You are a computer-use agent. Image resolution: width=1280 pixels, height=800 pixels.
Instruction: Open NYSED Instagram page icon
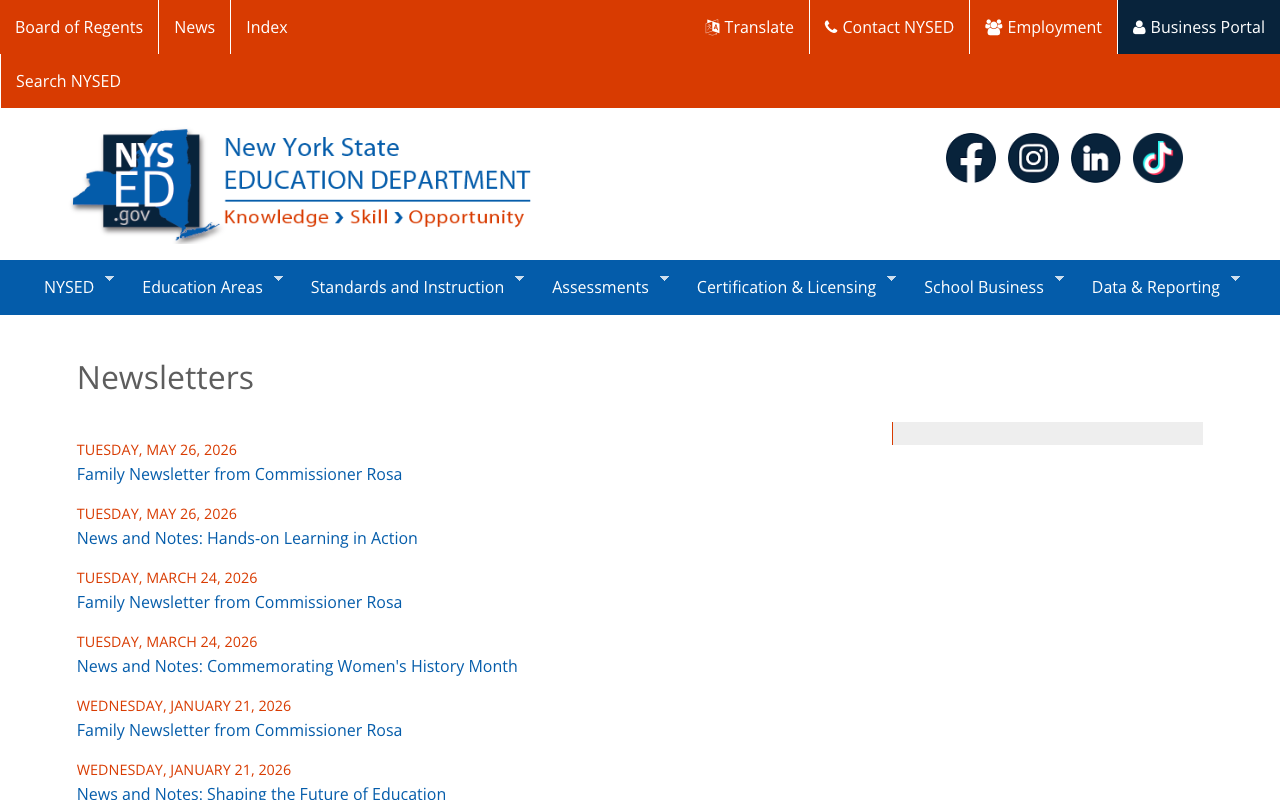1033,158
